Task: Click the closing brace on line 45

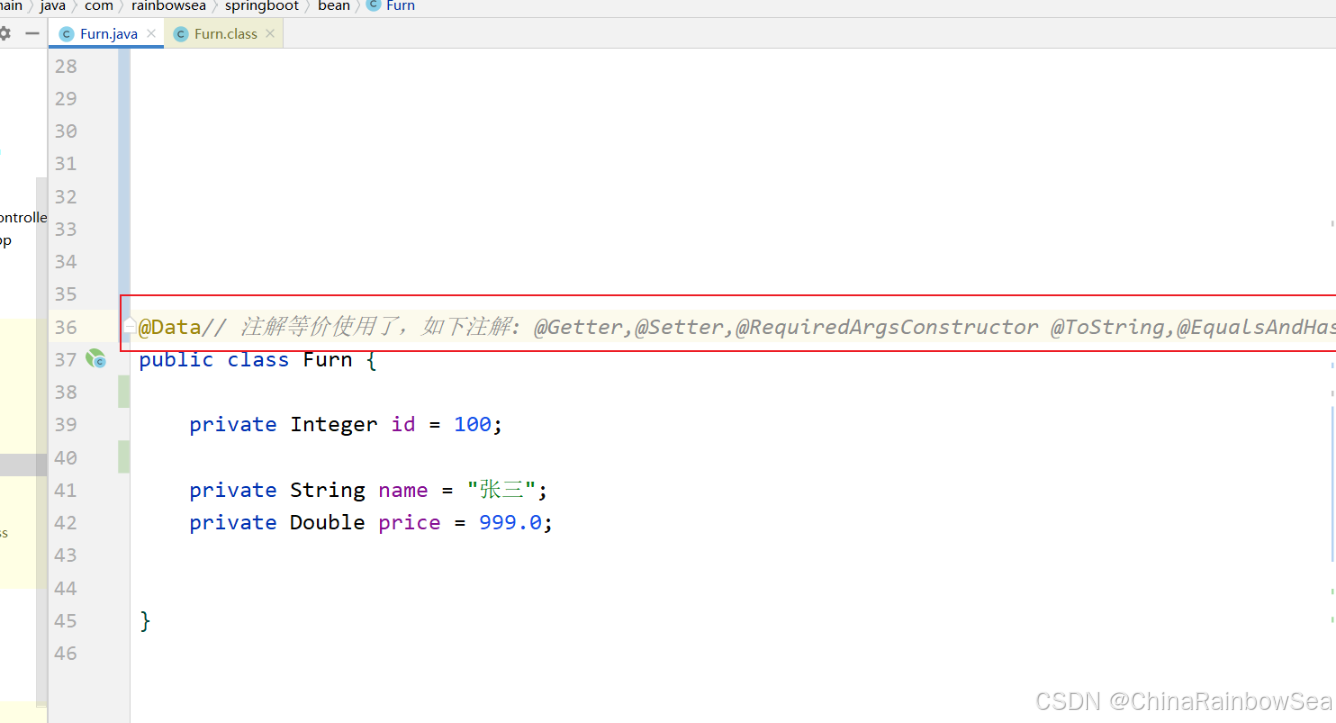Action: 145,621
